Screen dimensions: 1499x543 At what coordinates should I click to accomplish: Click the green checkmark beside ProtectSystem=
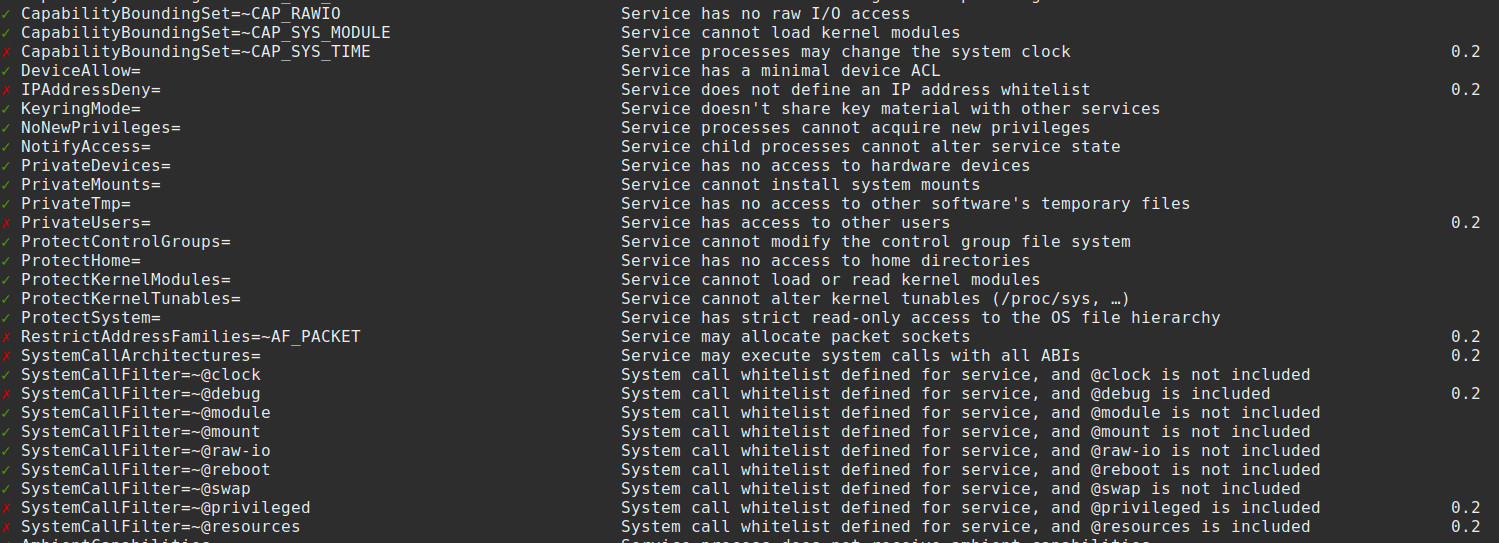coord(6,318)
